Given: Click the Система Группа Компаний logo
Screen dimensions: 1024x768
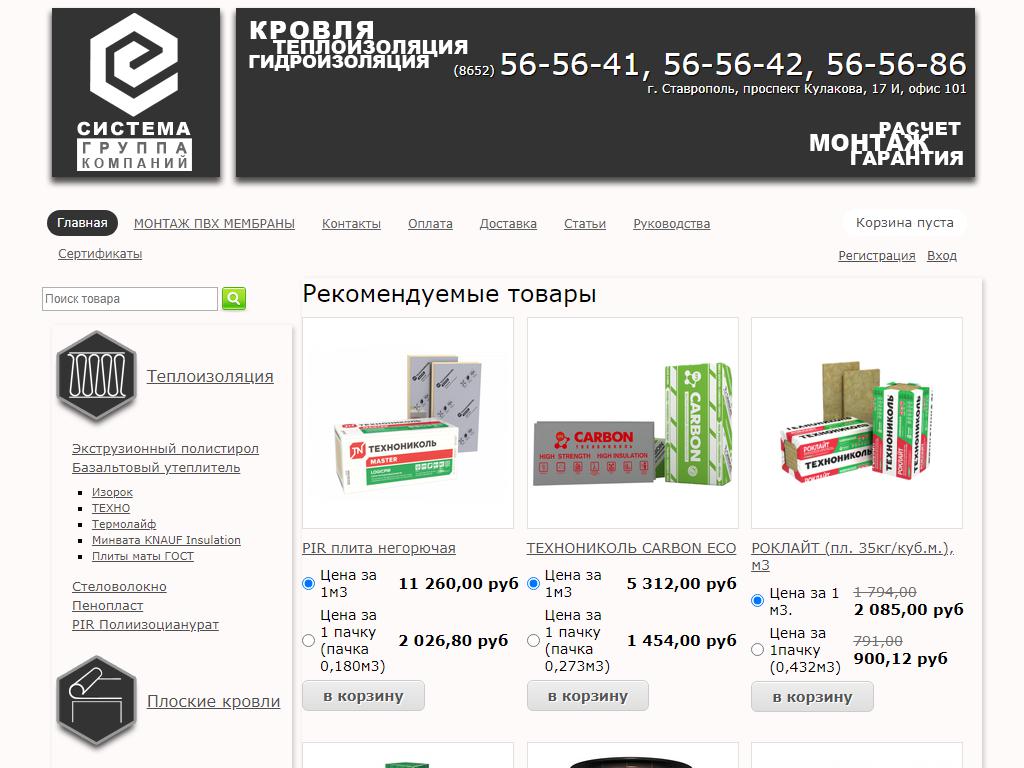Looking at the screenshot, I should [x=135, y=93].
